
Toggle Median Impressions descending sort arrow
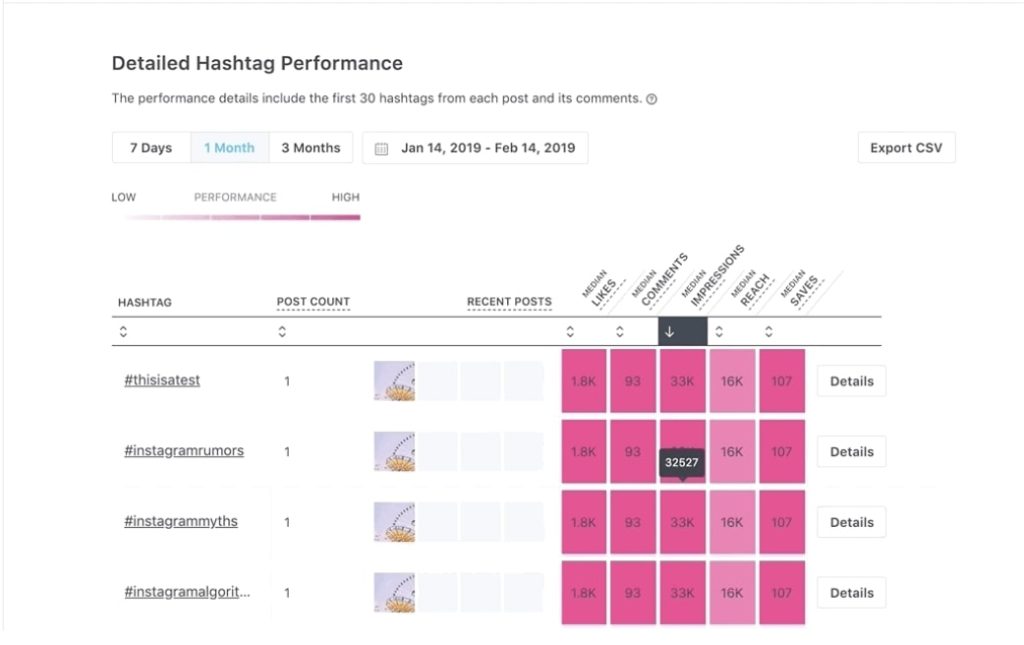[x=670, y=332]
